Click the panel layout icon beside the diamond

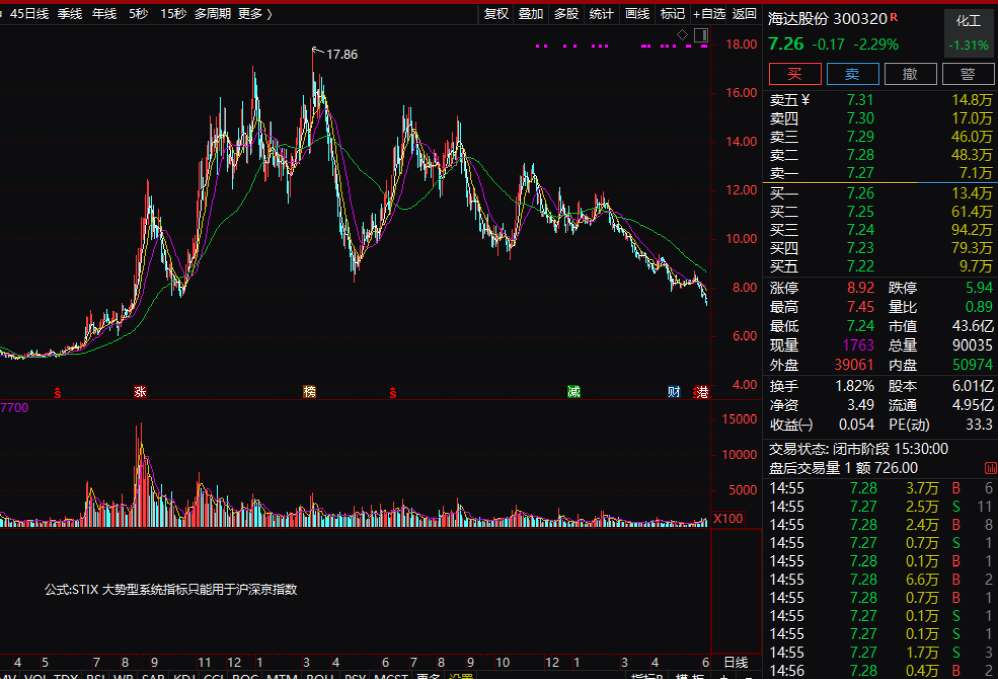tap(700, 35)
